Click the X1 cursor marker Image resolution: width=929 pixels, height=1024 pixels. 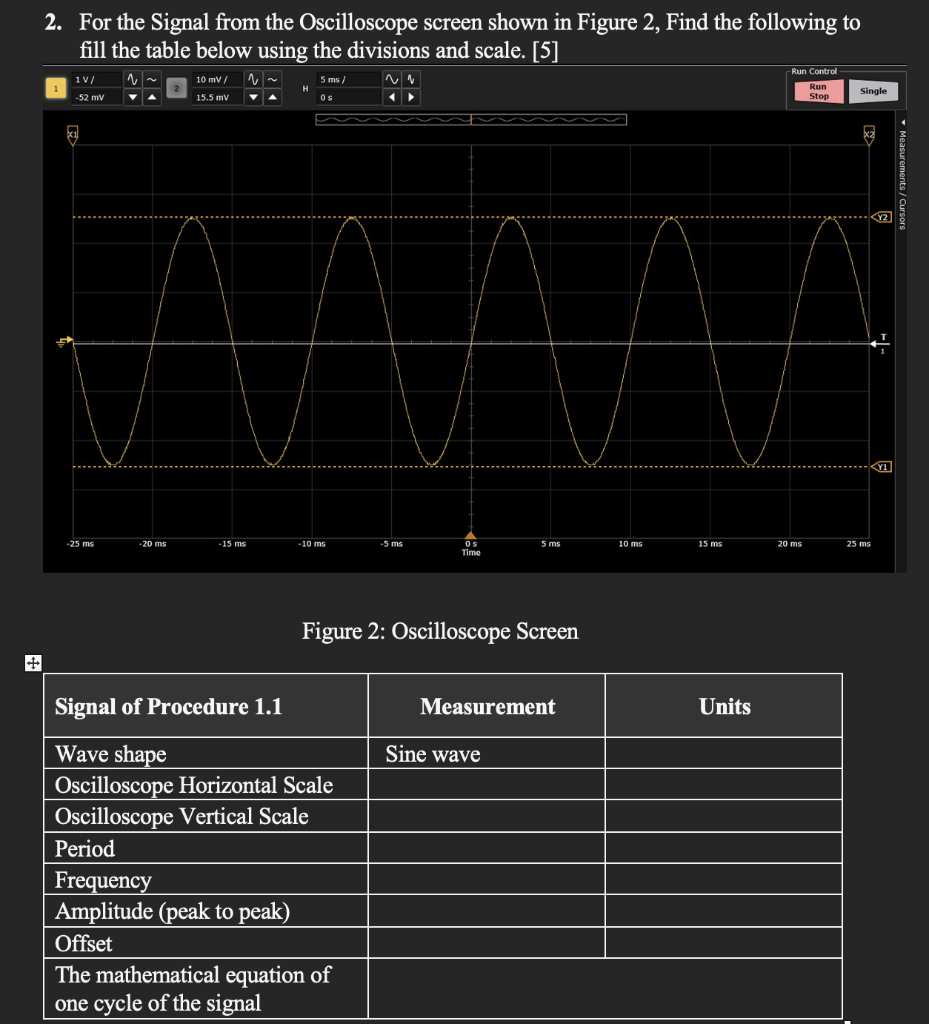(70, 132)
